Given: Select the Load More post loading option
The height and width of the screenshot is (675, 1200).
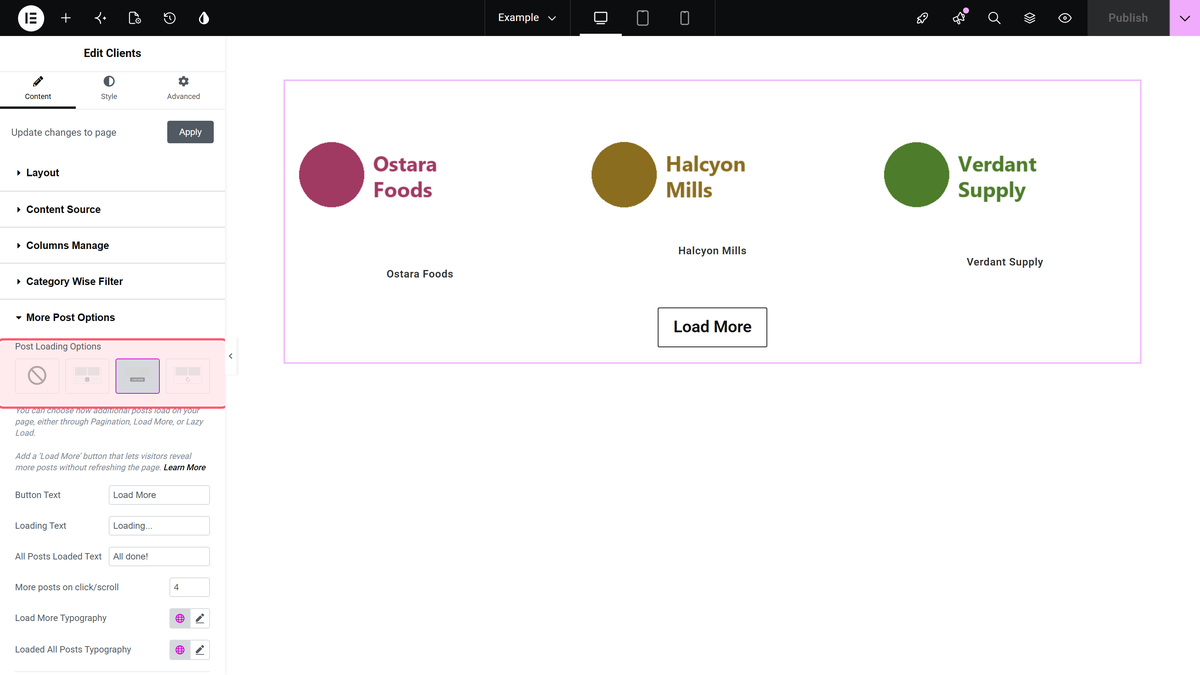Looking at the screenshot, I should pyautogui.click(x=137, y=376).
